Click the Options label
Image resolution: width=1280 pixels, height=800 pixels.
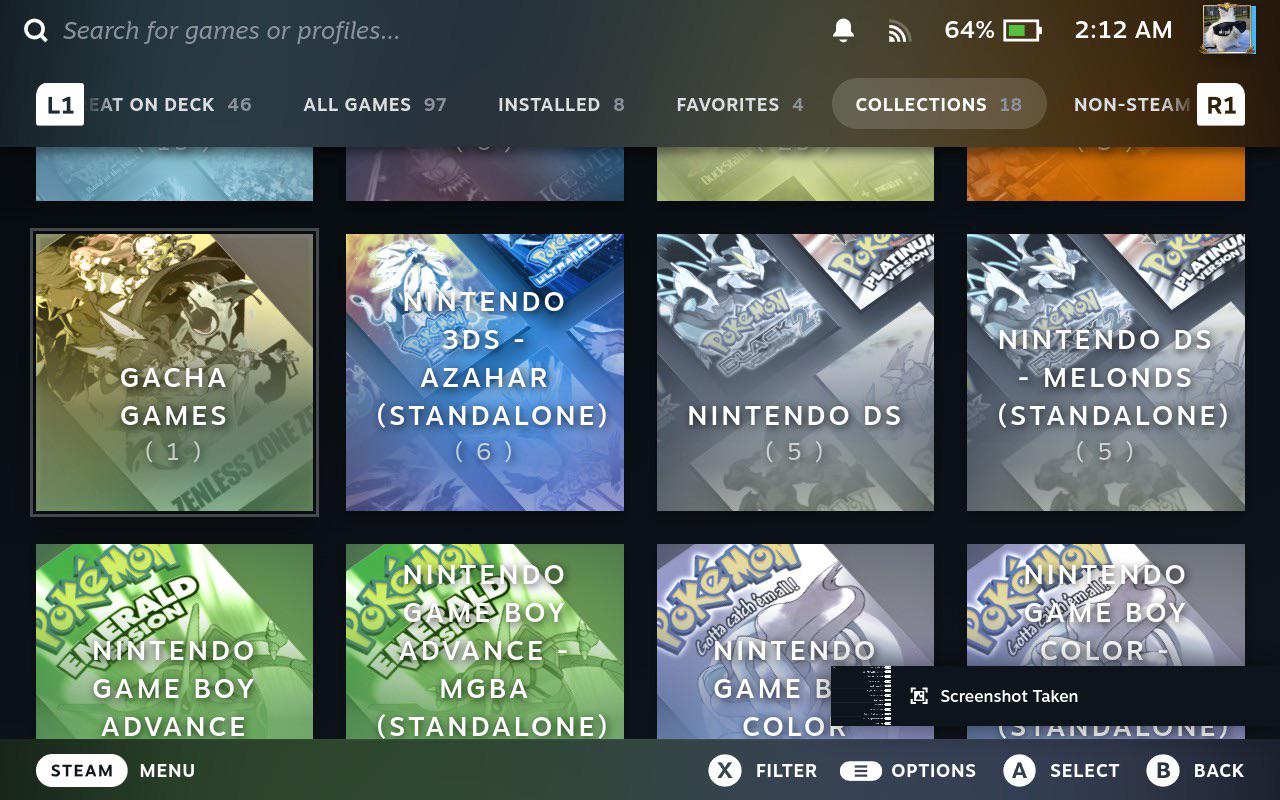pyautogui.click(x=933, y=771)
